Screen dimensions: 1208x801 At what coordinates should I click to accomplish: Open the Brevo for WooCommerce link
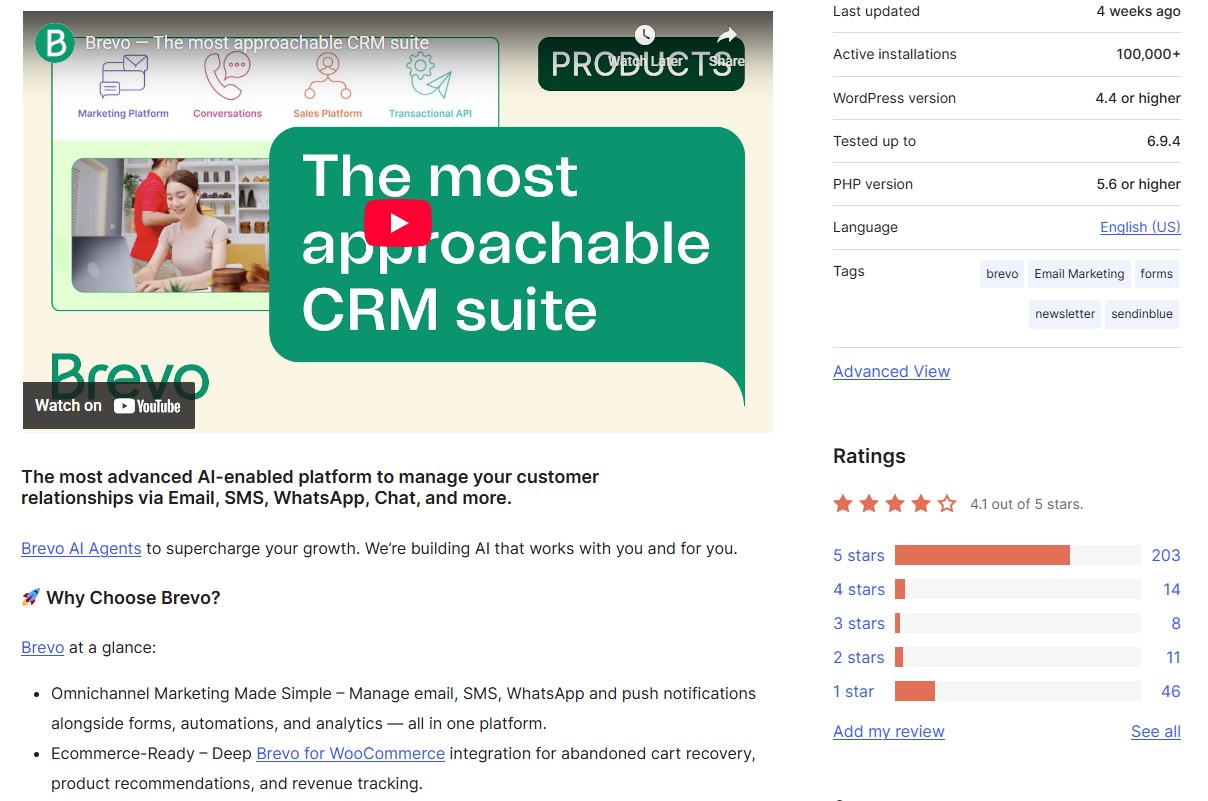click(x=350, y=753)
